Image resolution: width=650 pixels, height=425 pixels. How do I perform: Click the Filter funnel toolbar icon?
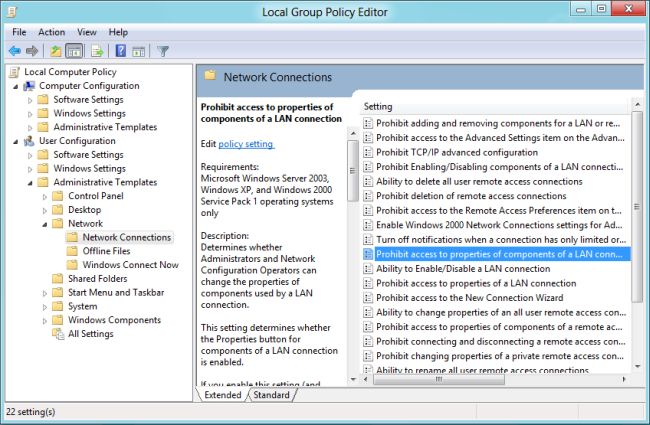163,51
